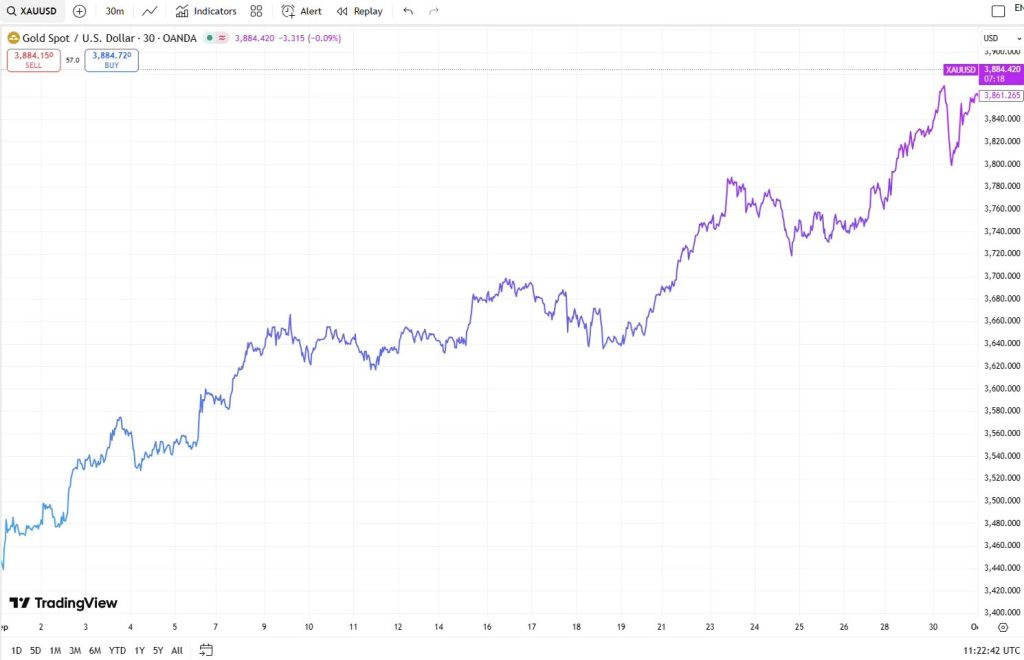Select the layout square icon at top right
Screen dimensions: 1024x660
(997, 11)
